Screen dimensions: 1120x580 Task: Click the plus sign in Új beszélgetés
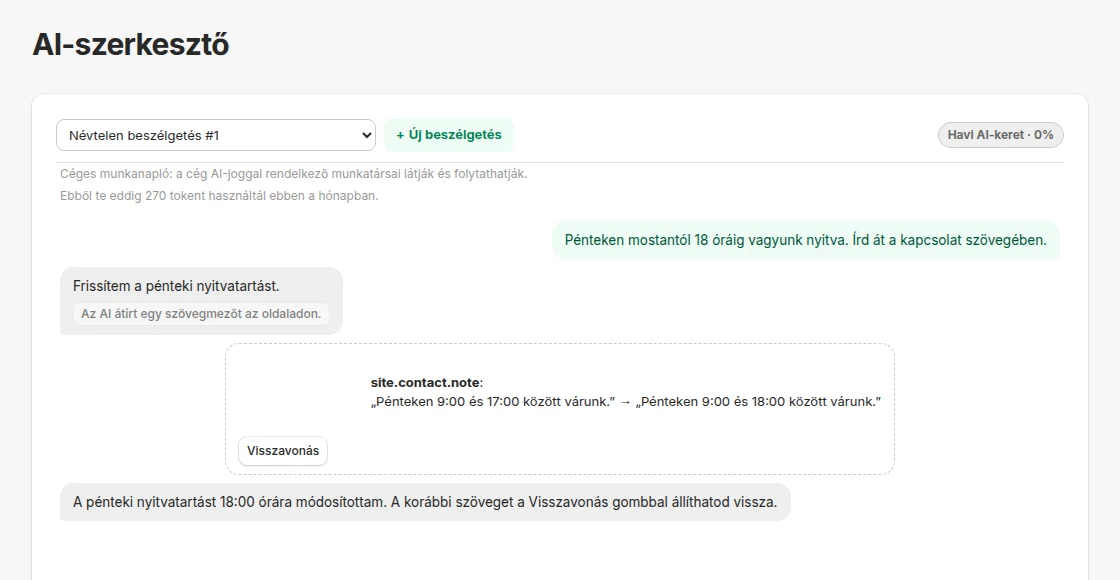(x=400, y=135)
